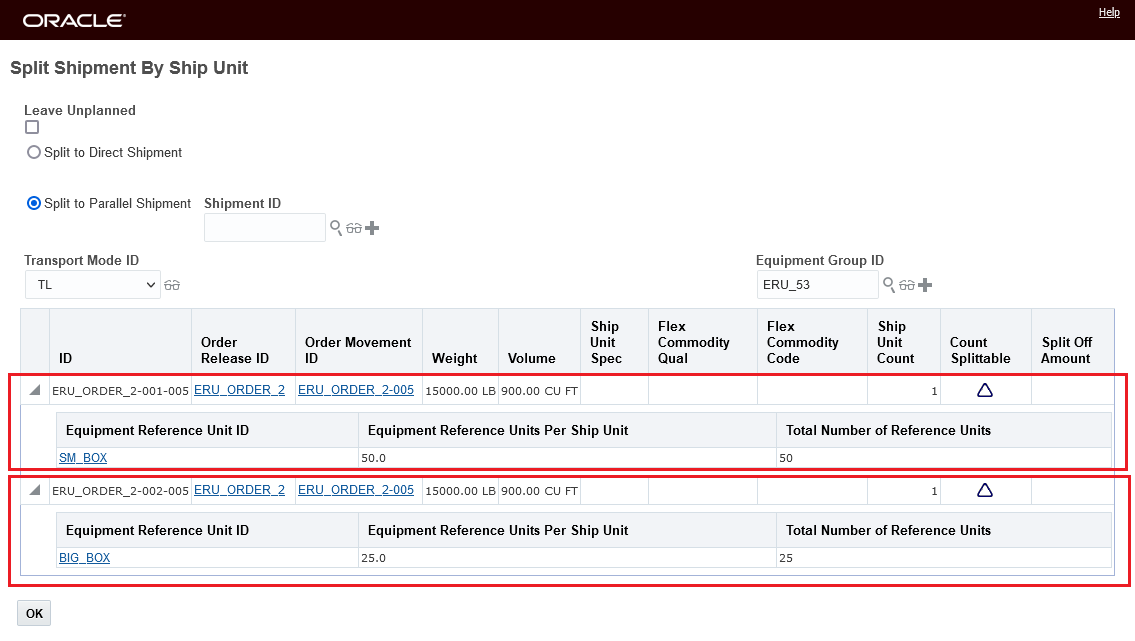Click the glasses icon beside Transport Mode ID

pos(172,285)
